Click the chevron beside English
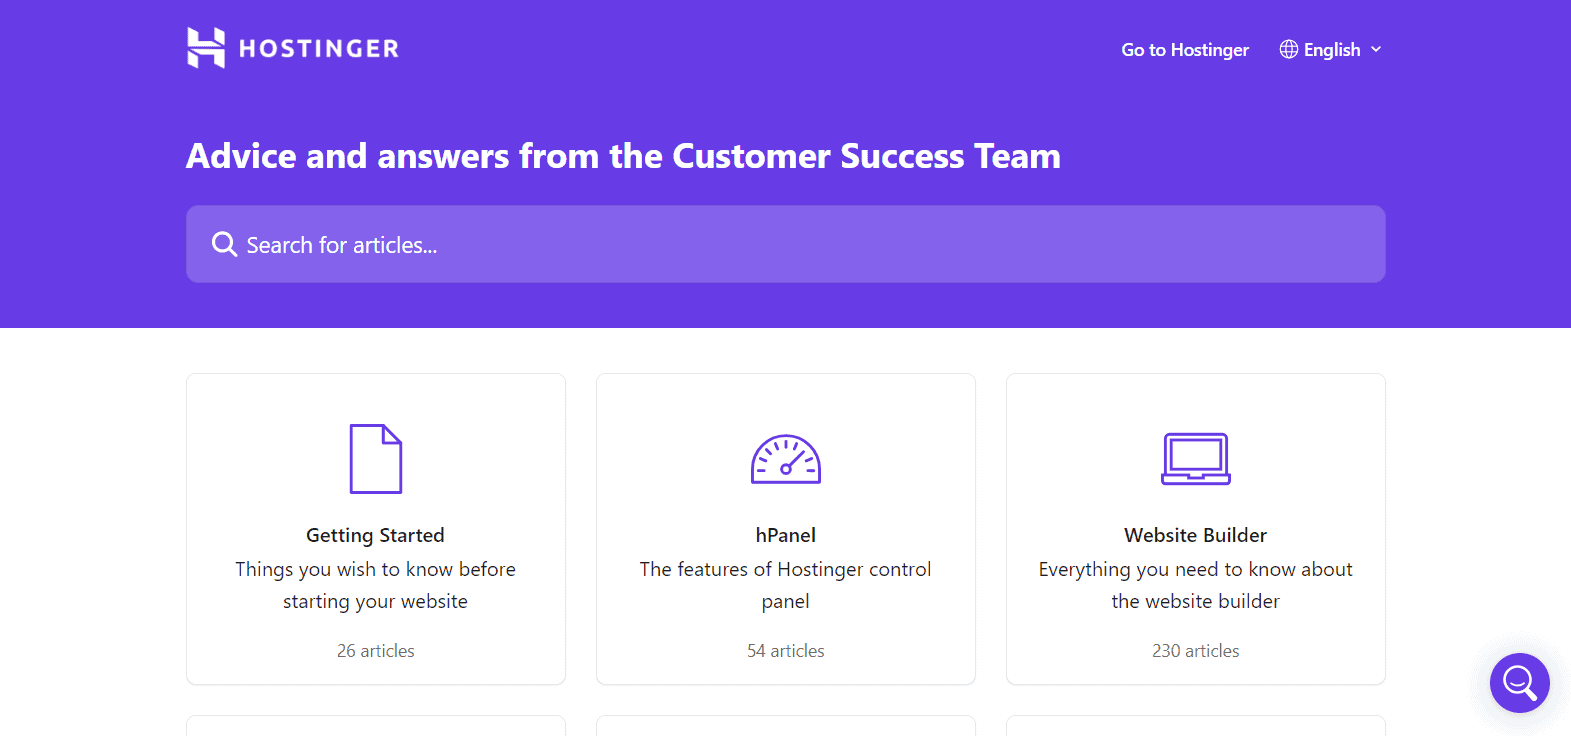Viewport: 1571px width, 736px height. click(x=1376, y=49)
